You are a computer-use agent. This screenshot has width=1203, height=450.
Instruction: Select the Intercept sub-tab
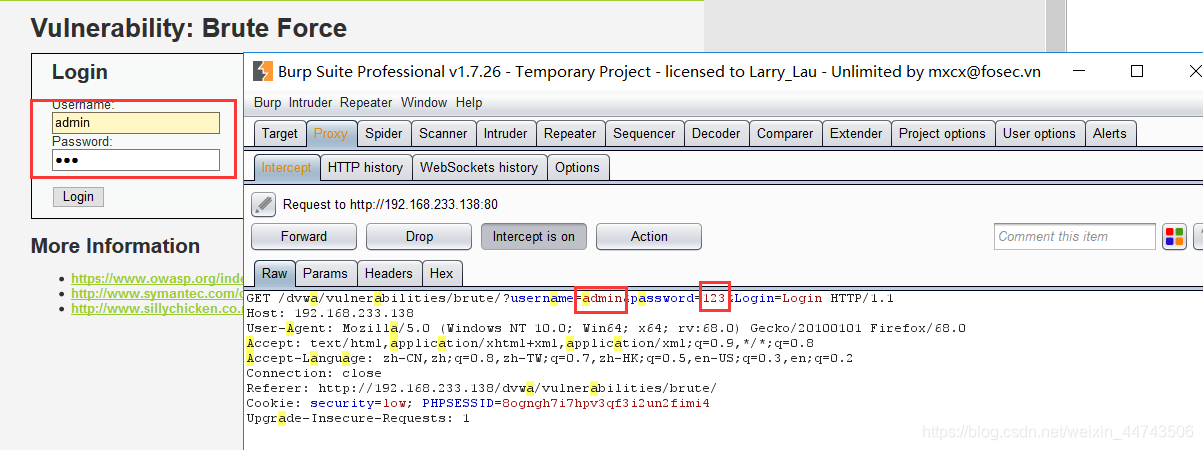286,167
